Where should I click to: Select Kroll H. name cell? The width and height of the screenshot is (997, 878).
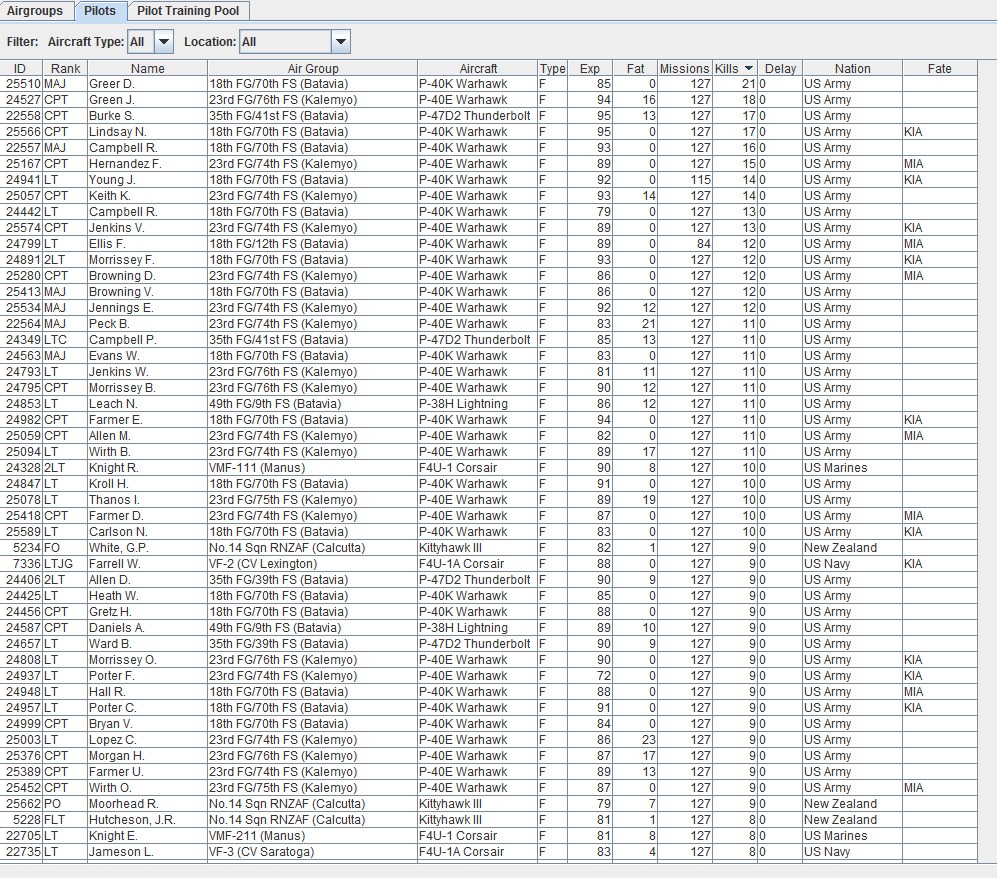[148, 484]
